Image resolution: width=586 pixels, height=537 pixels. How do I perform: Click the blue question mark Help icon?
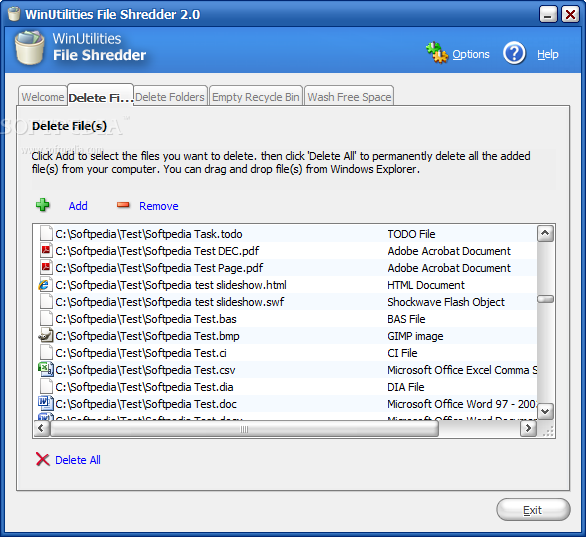click(x=514, y=53)
